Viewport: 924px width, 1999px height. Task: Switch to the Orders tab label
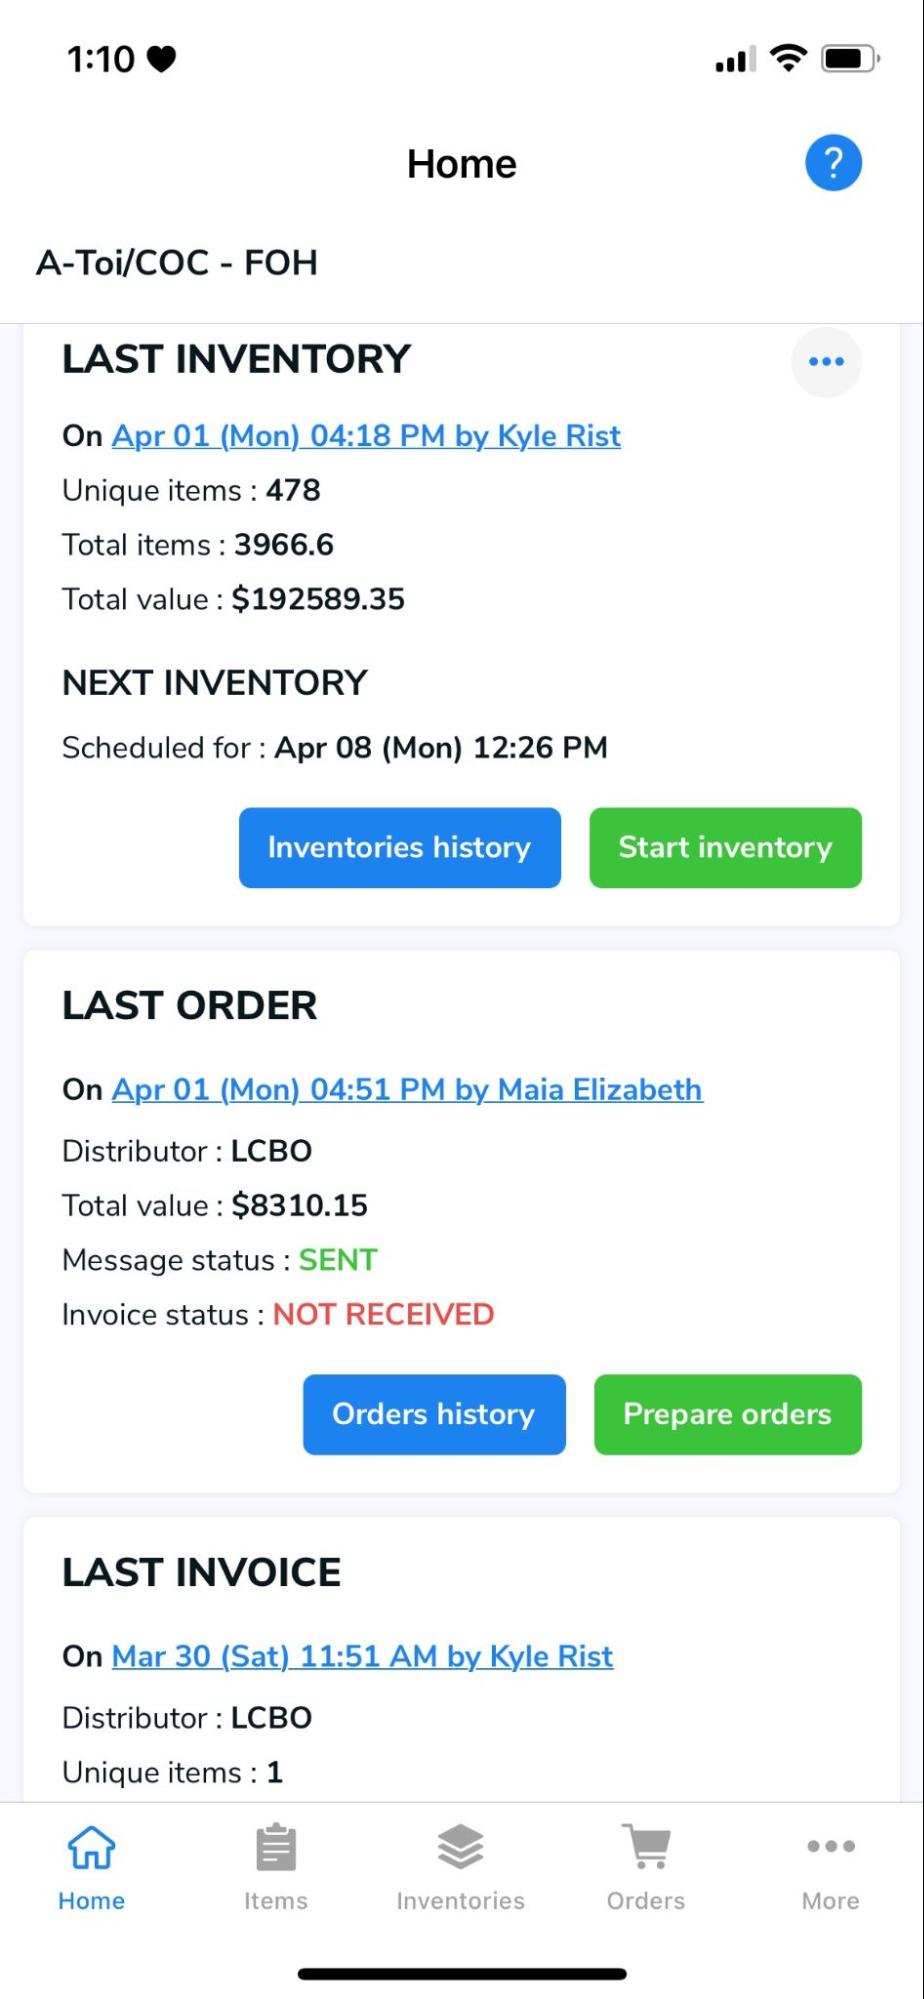click(646, 1901)
